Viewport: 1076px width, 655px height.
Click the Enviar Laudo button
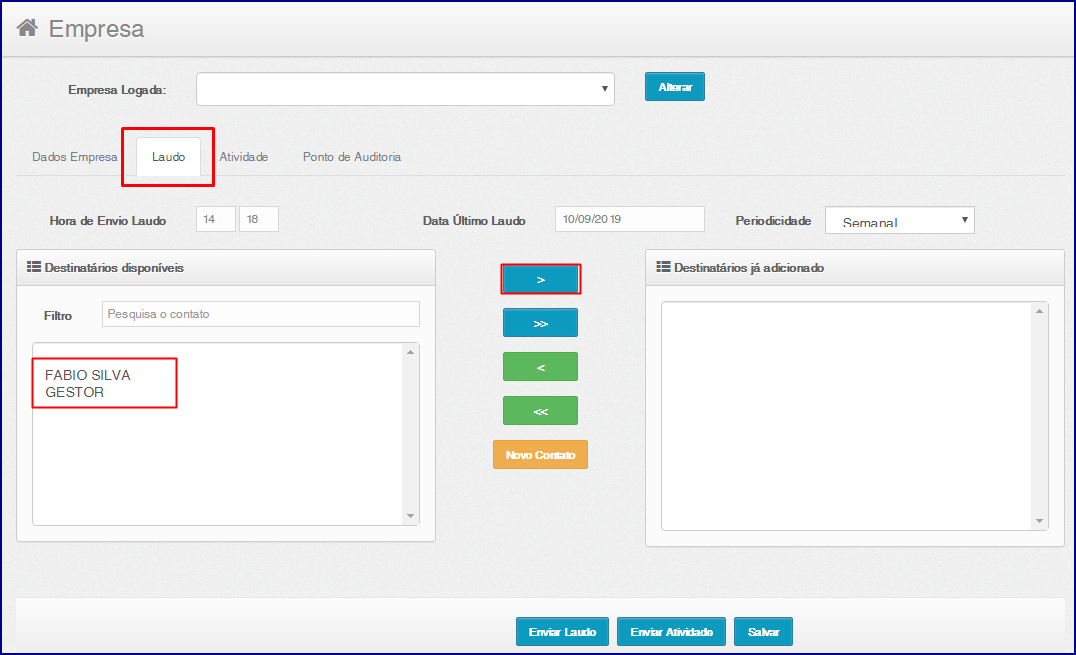pos(562,632)
